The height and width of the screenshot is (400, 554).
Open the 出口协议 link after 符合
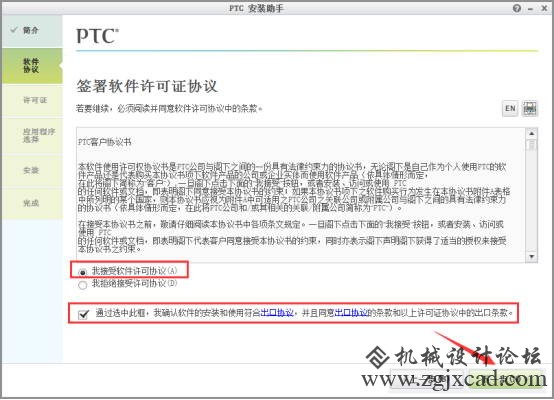point(277,313)
